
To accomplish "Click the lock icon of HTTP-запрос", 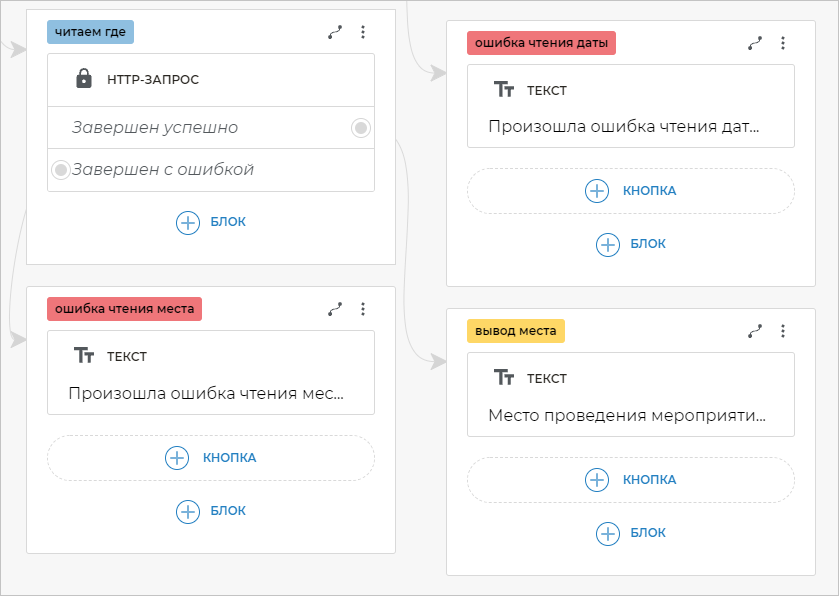I will pos(84,79).
